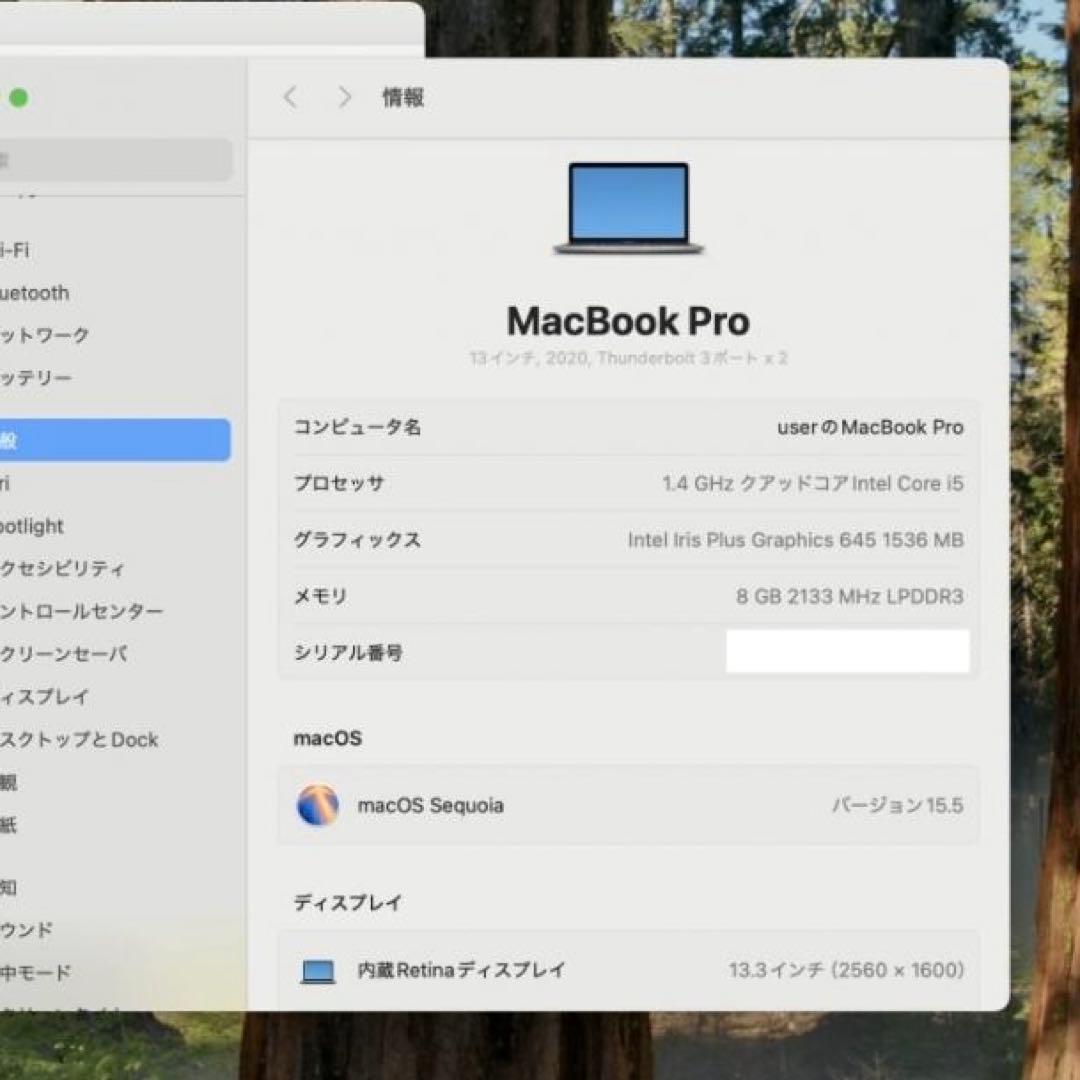Edit computer name 'userのMacBook Pro'

coord(870,427)
